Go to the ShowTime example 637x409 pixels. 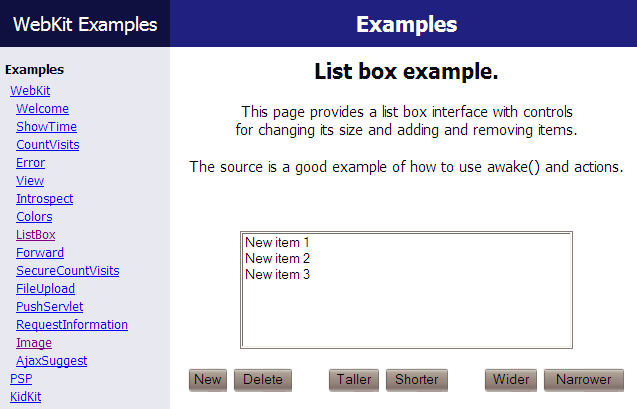coord(46,127)
